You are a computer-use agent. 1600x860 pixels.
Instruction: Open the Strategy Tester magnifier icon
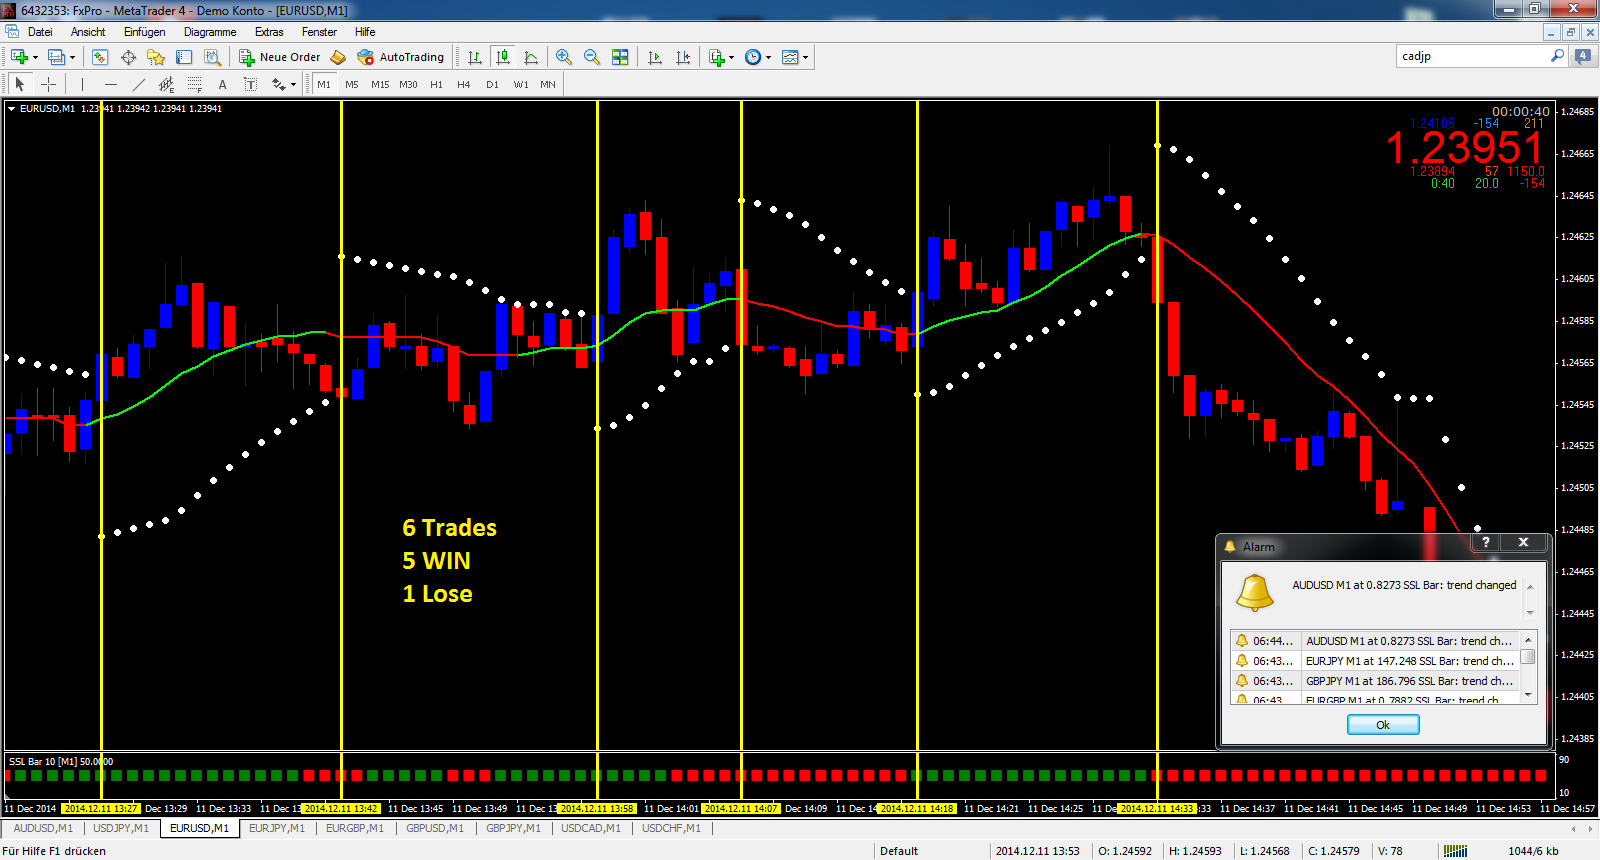point(212,57)
